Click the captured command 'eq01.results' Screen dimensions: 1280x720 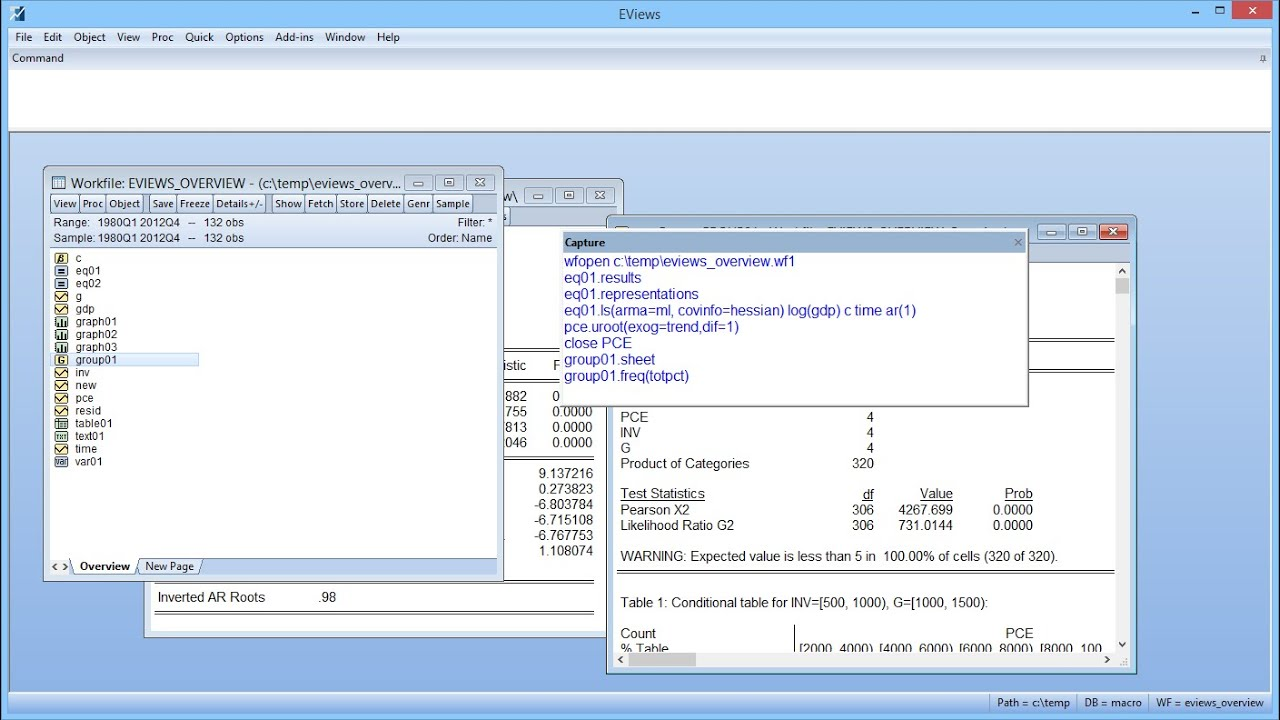pos(603,278)
